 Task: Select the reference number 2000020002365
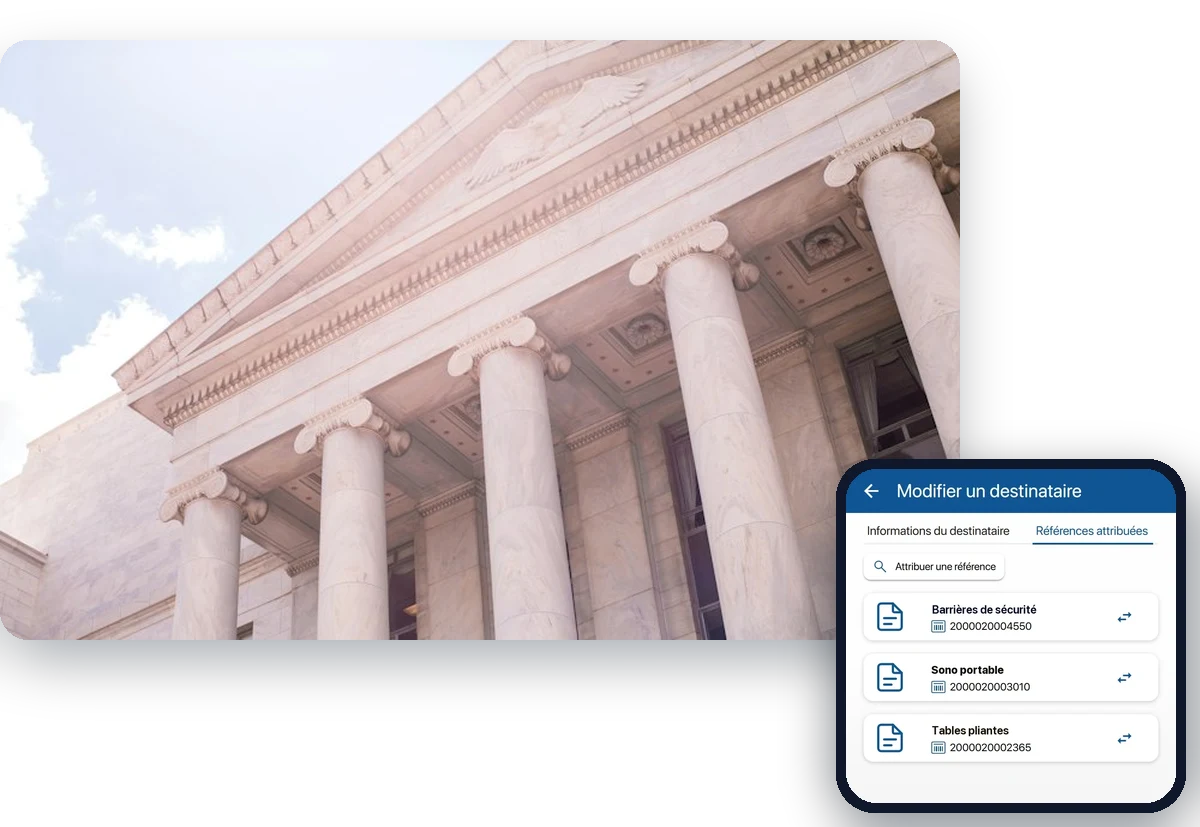[x=990, y=748]
